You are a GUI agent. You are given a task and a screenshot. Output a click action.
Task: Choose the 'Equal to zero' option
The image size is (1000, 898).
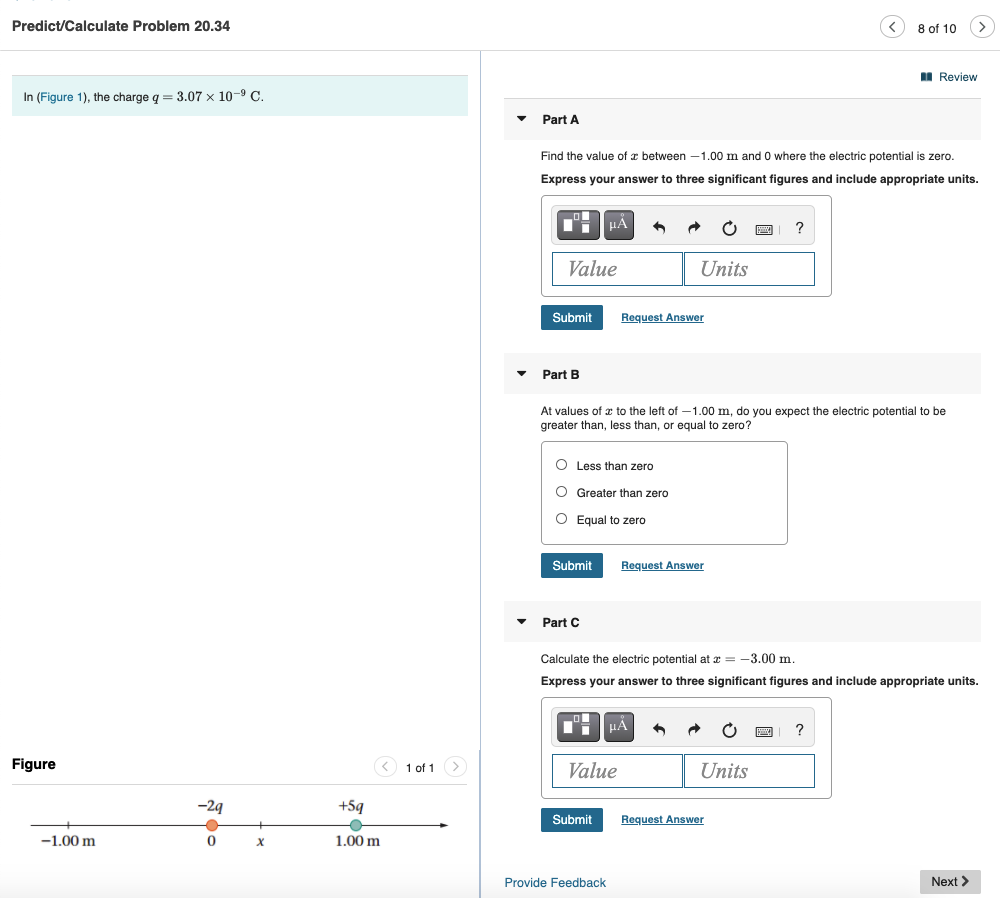561,521
